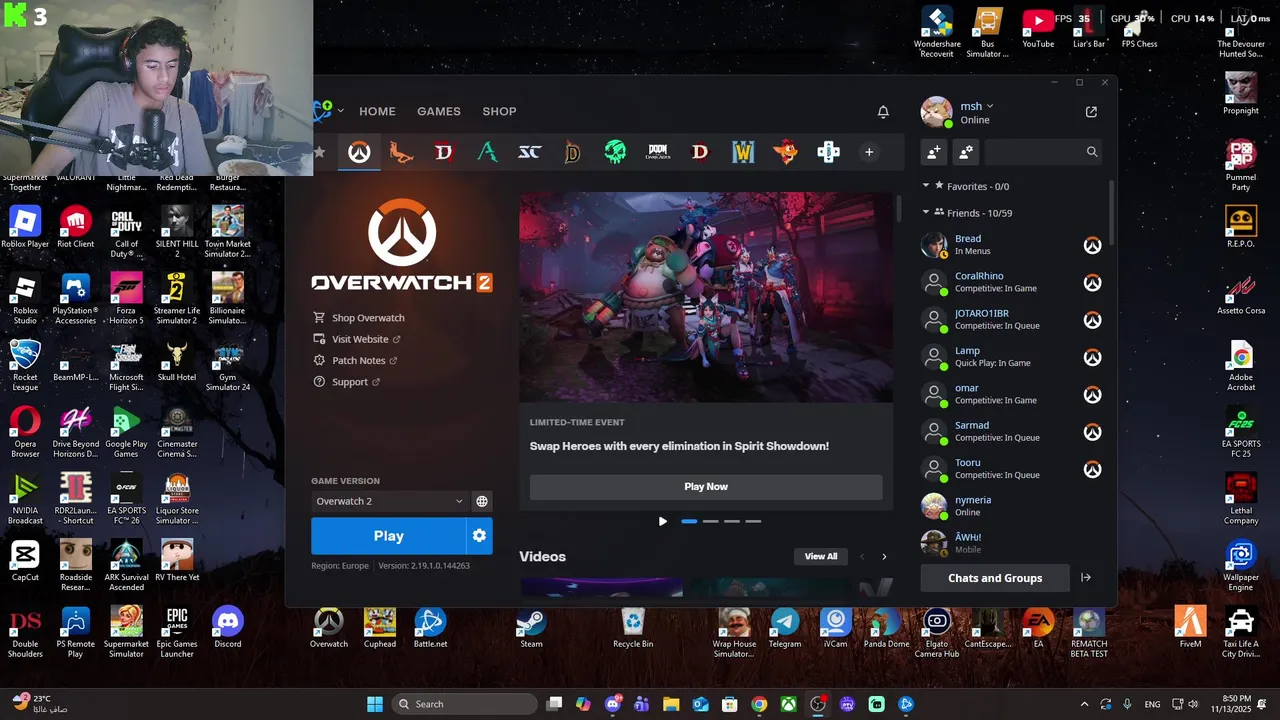Screen dimensions: 1280x720
Task: Select friend JOTARO1IBR in the list
Action: (1011, 320)
